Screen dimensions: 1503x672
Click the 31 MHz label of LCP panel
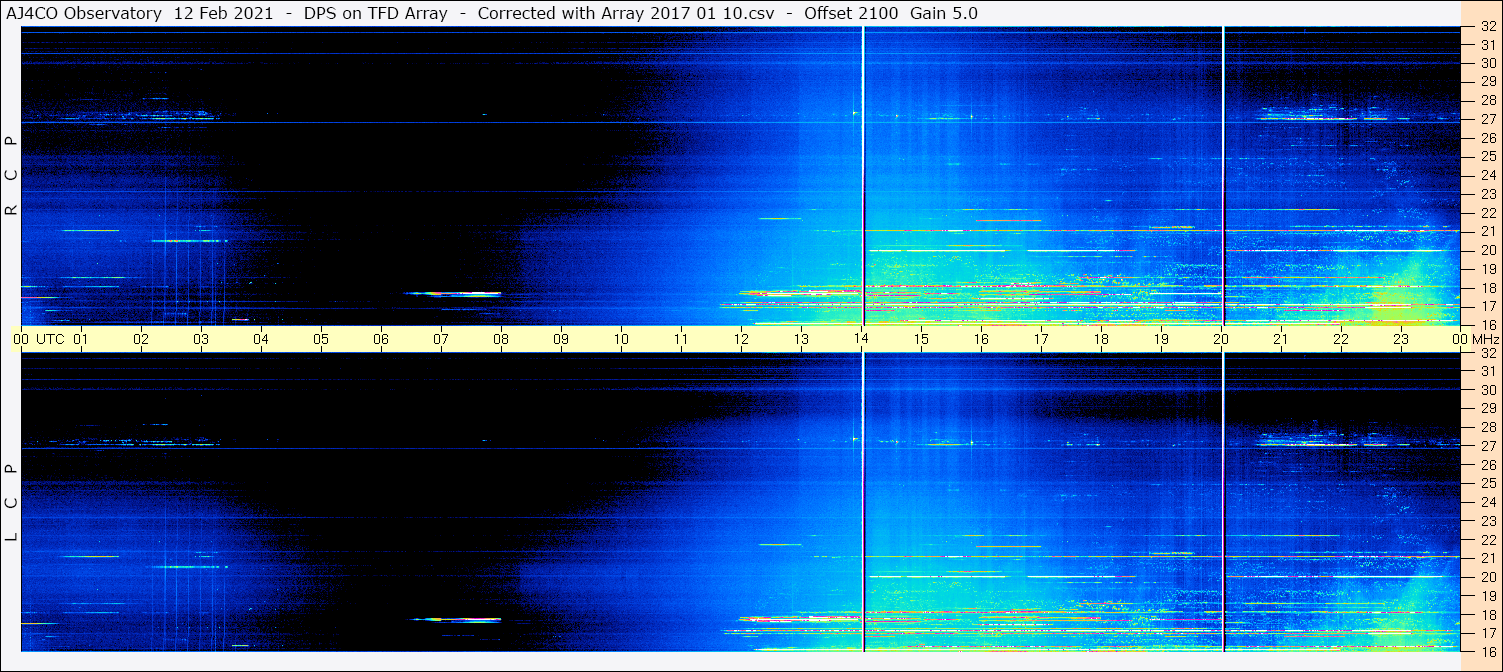click(x=1488, y=371)
